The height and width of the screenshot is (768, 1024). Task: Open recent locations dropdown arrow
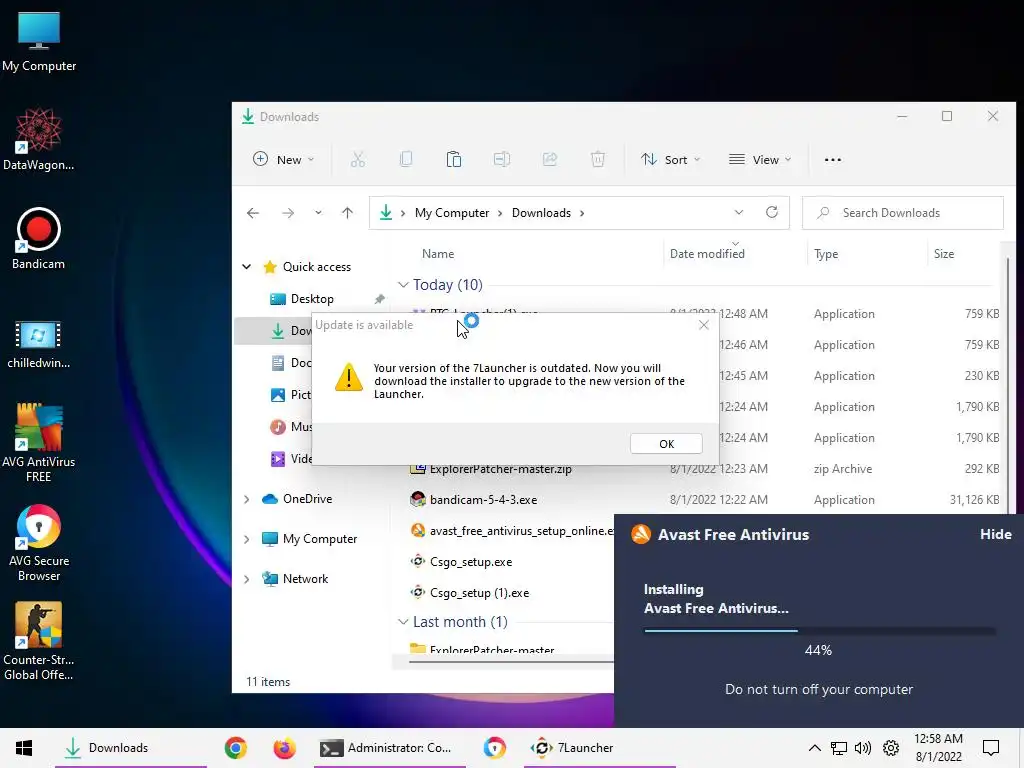click(318, 213)
